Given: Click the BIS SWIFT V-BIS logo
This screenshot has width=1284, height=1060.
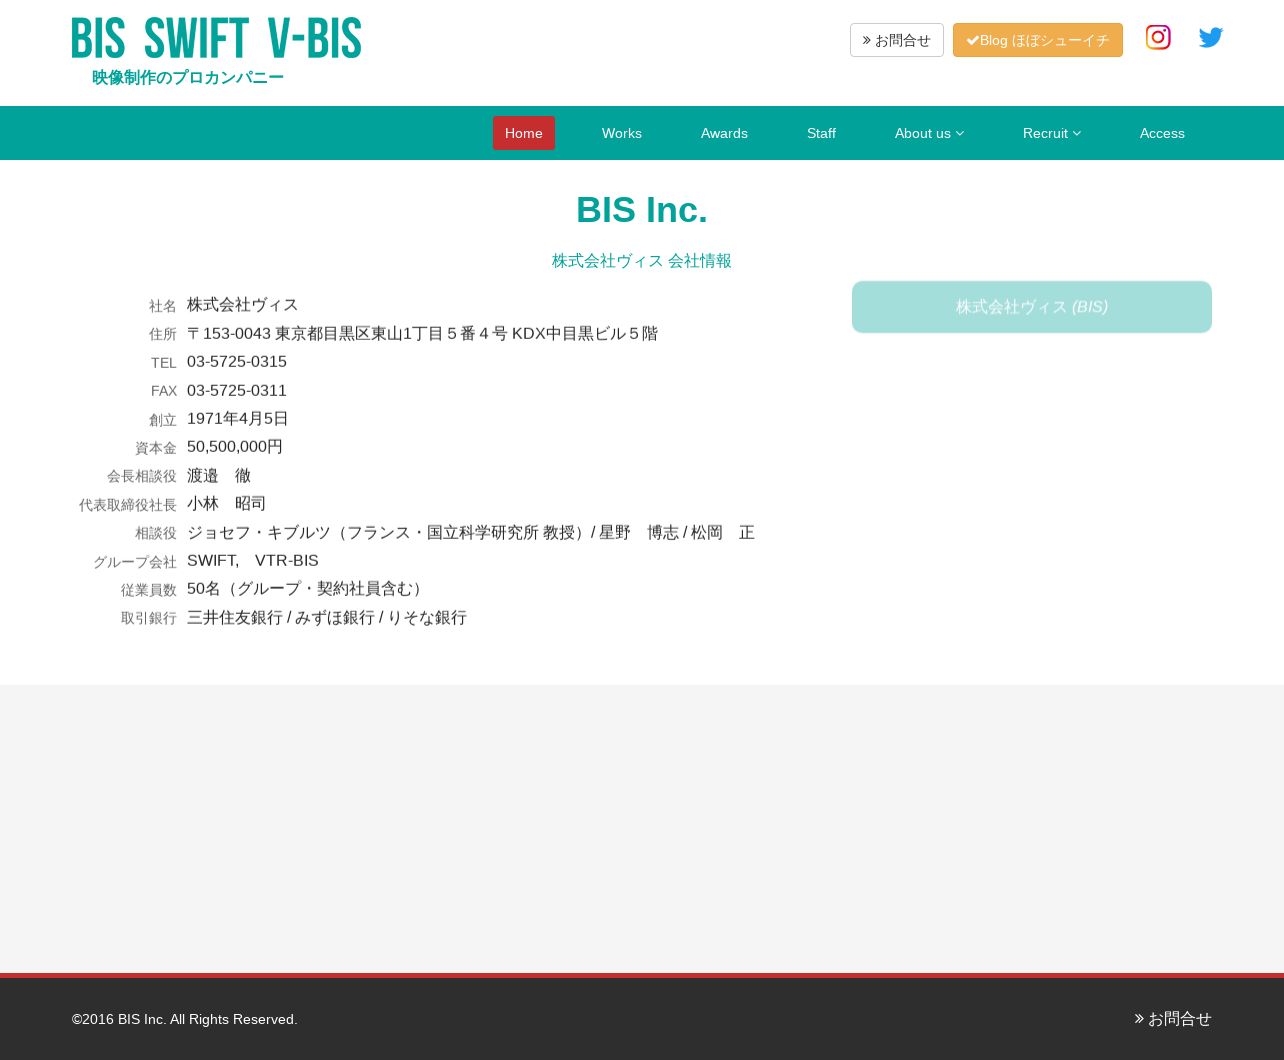Looking at the screenshot, I should point(216,39).
